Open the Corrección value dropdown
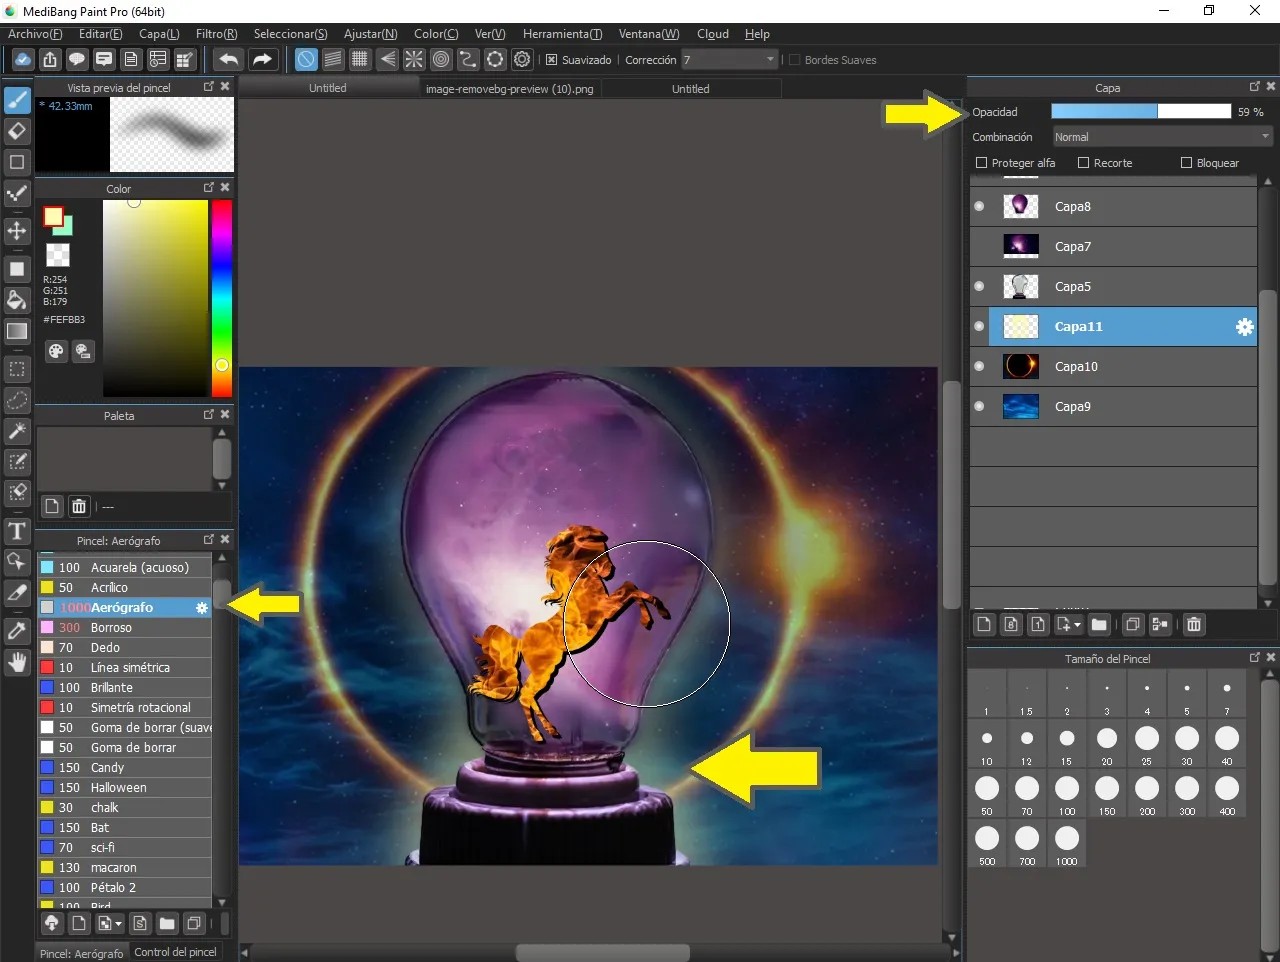 730,60
